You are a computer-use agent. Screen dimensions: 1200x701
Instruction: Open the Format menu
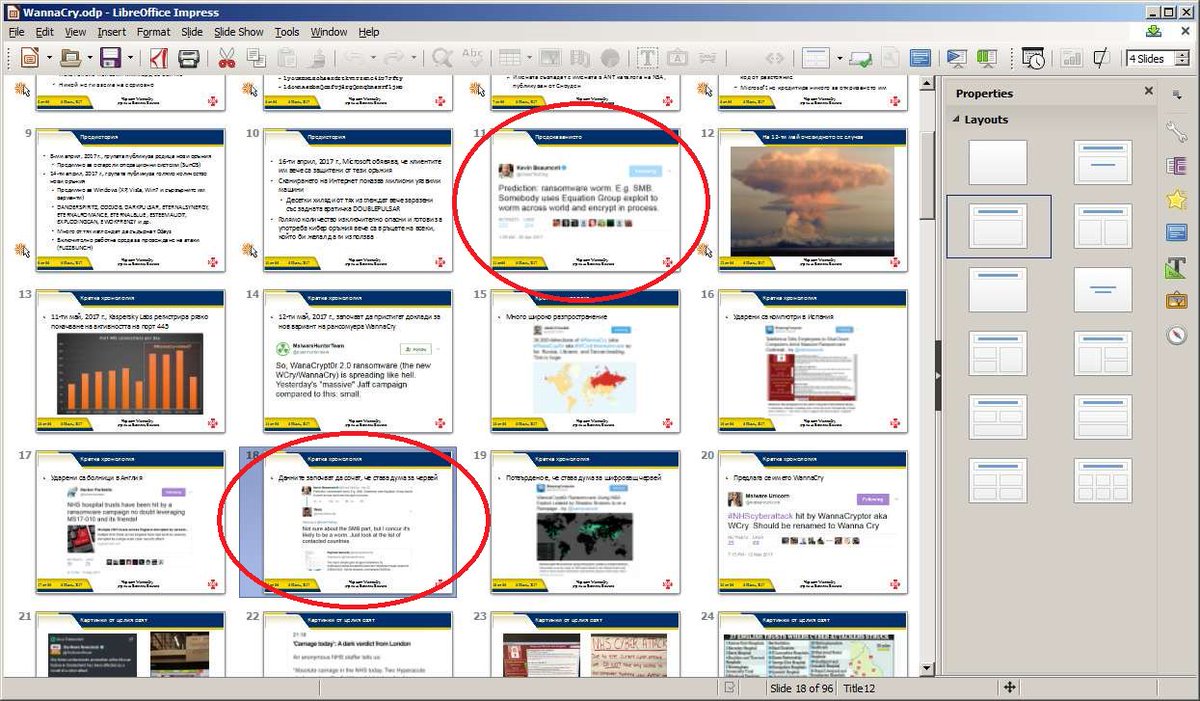point(154,32)
